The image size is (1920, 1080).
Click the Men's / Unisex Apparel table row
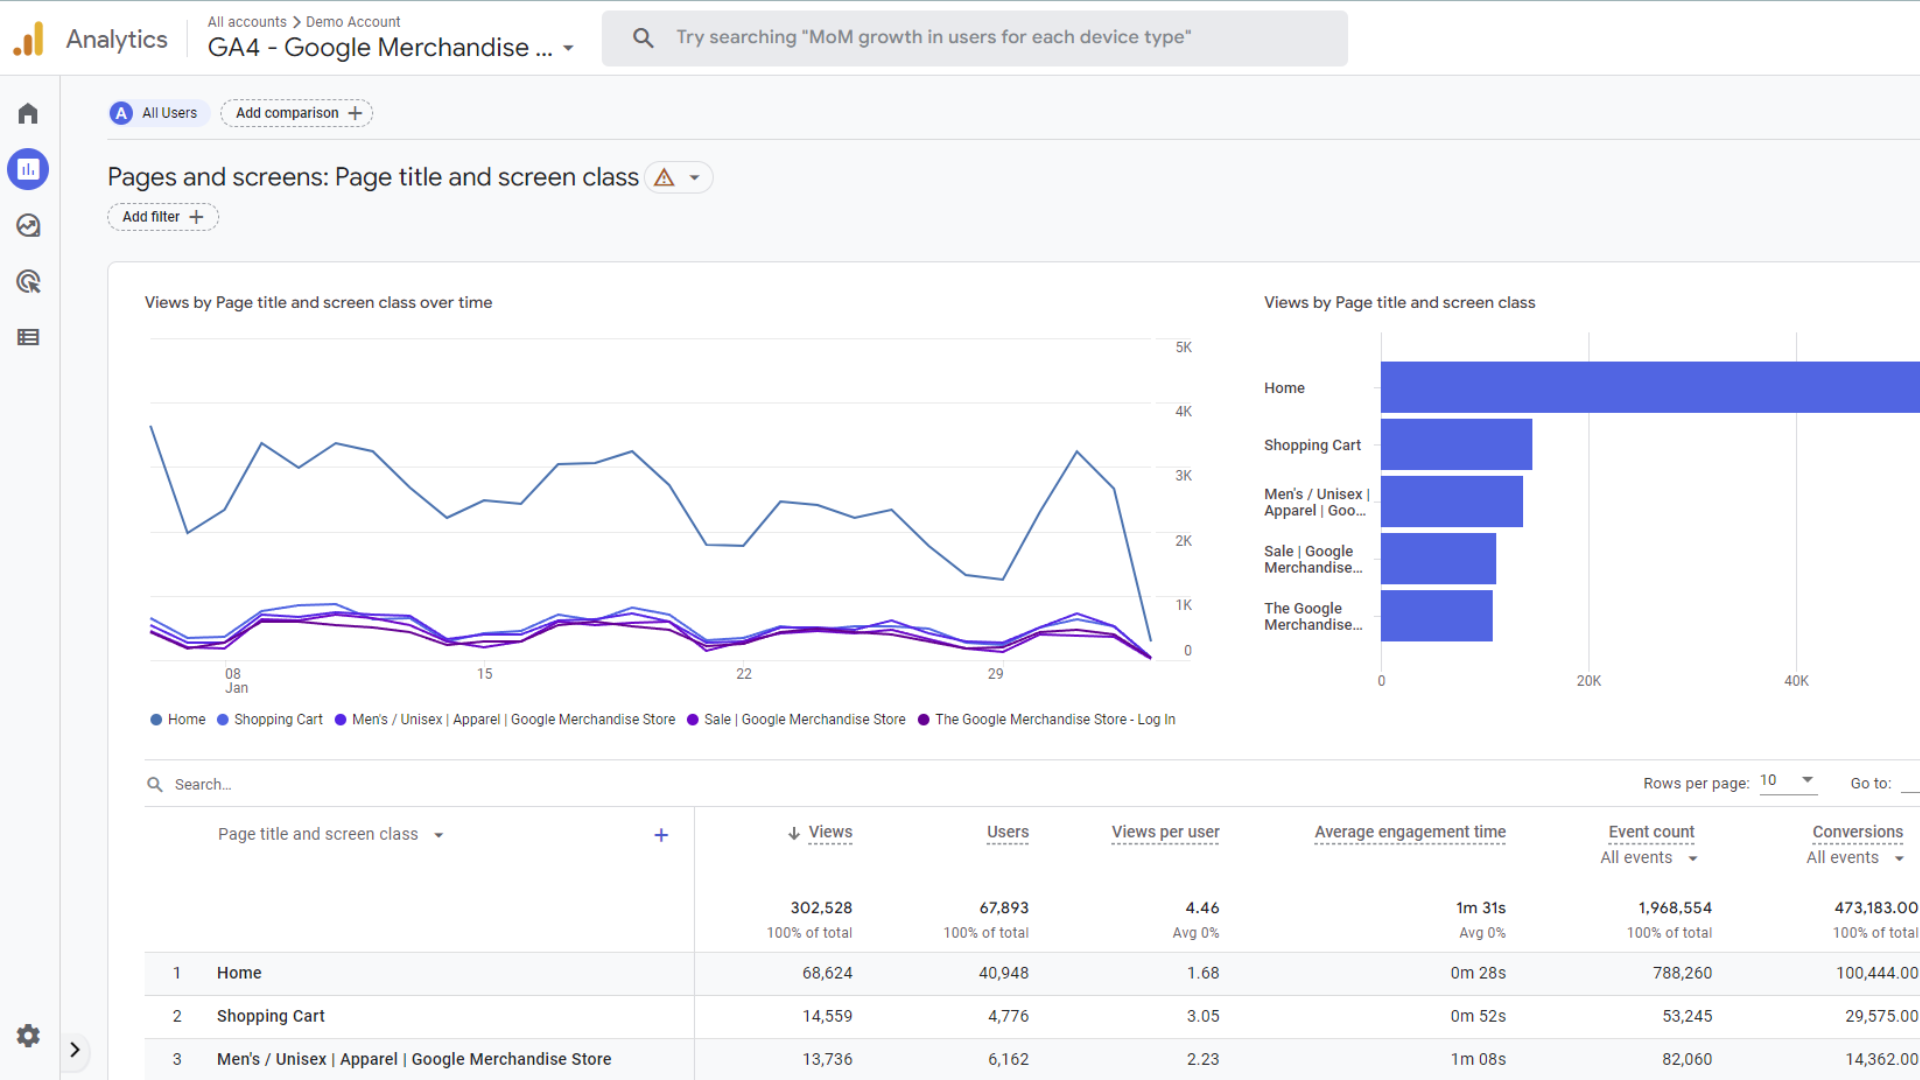(x=1032, y=1059)
